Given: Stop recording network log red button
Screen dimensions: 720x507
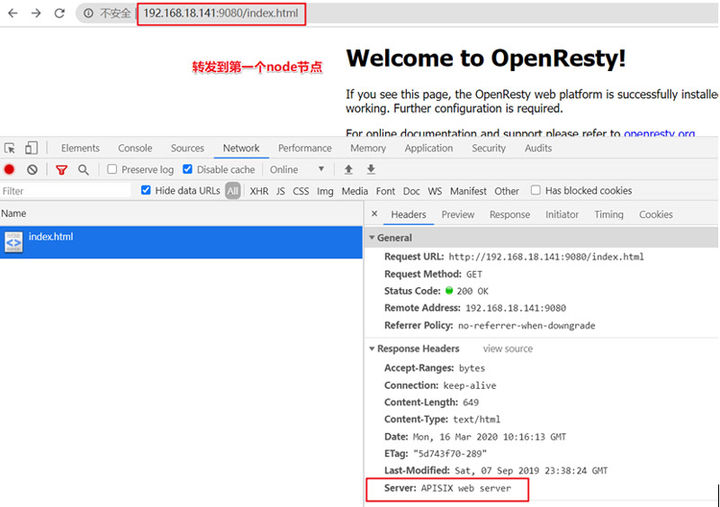Looking at the screenshot, I should coord(9,169).
